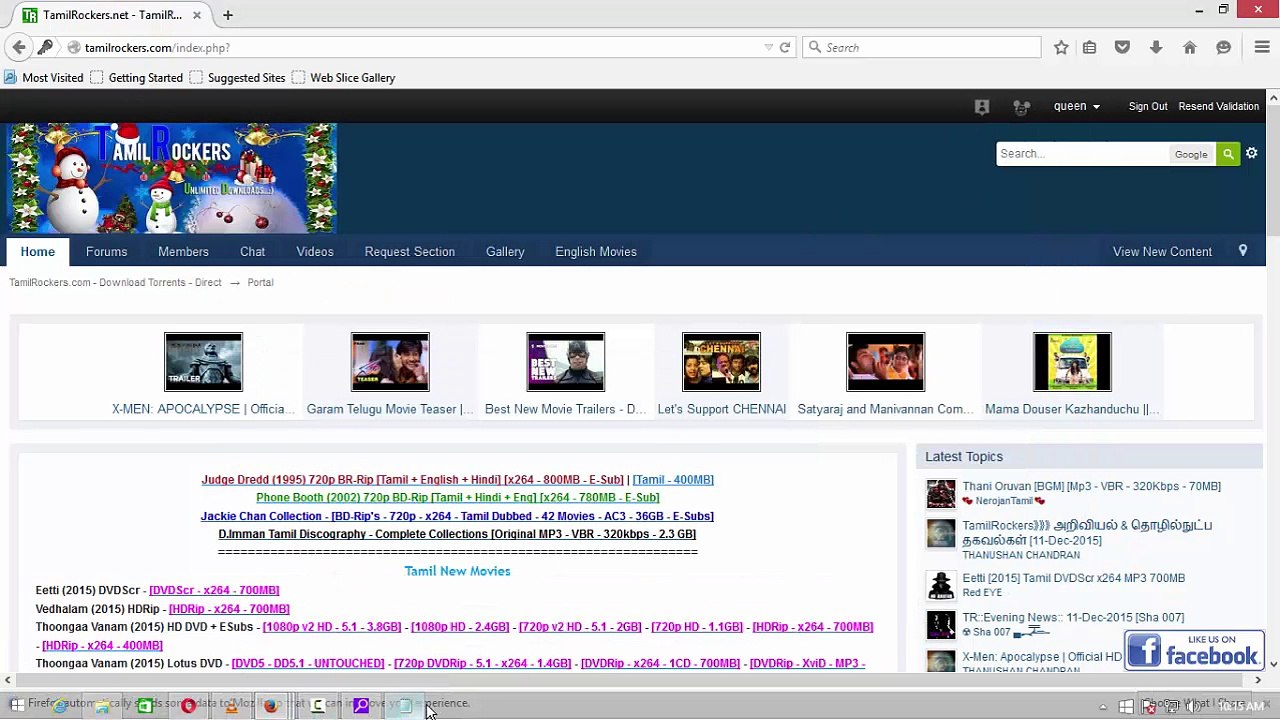Open the Pocket icon in the toolbar

[1122, 47]
